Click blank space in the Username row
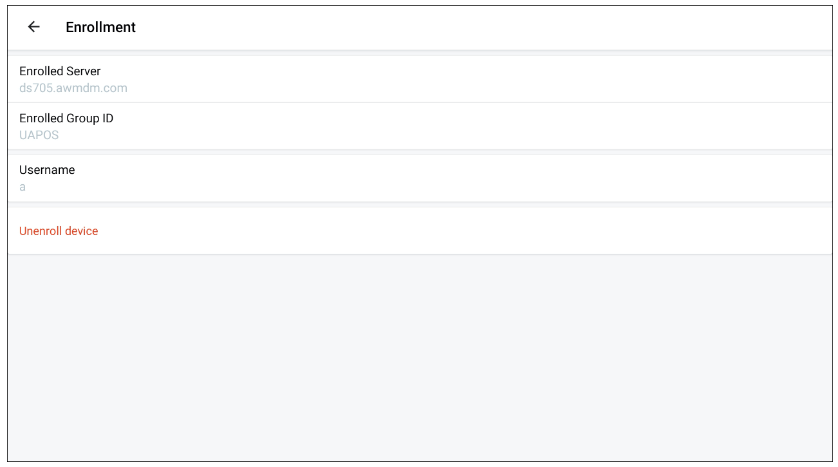Image resolution: width=838 pixels, height=467 pixels. pos(480,178)
